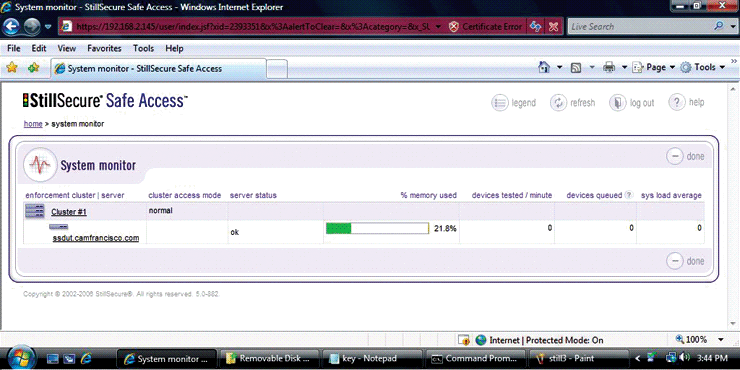Image resolution: width=740 pixels, height=370 pixels.
Task: Click the Add to Favorites star icon
Action: point(33,68)
